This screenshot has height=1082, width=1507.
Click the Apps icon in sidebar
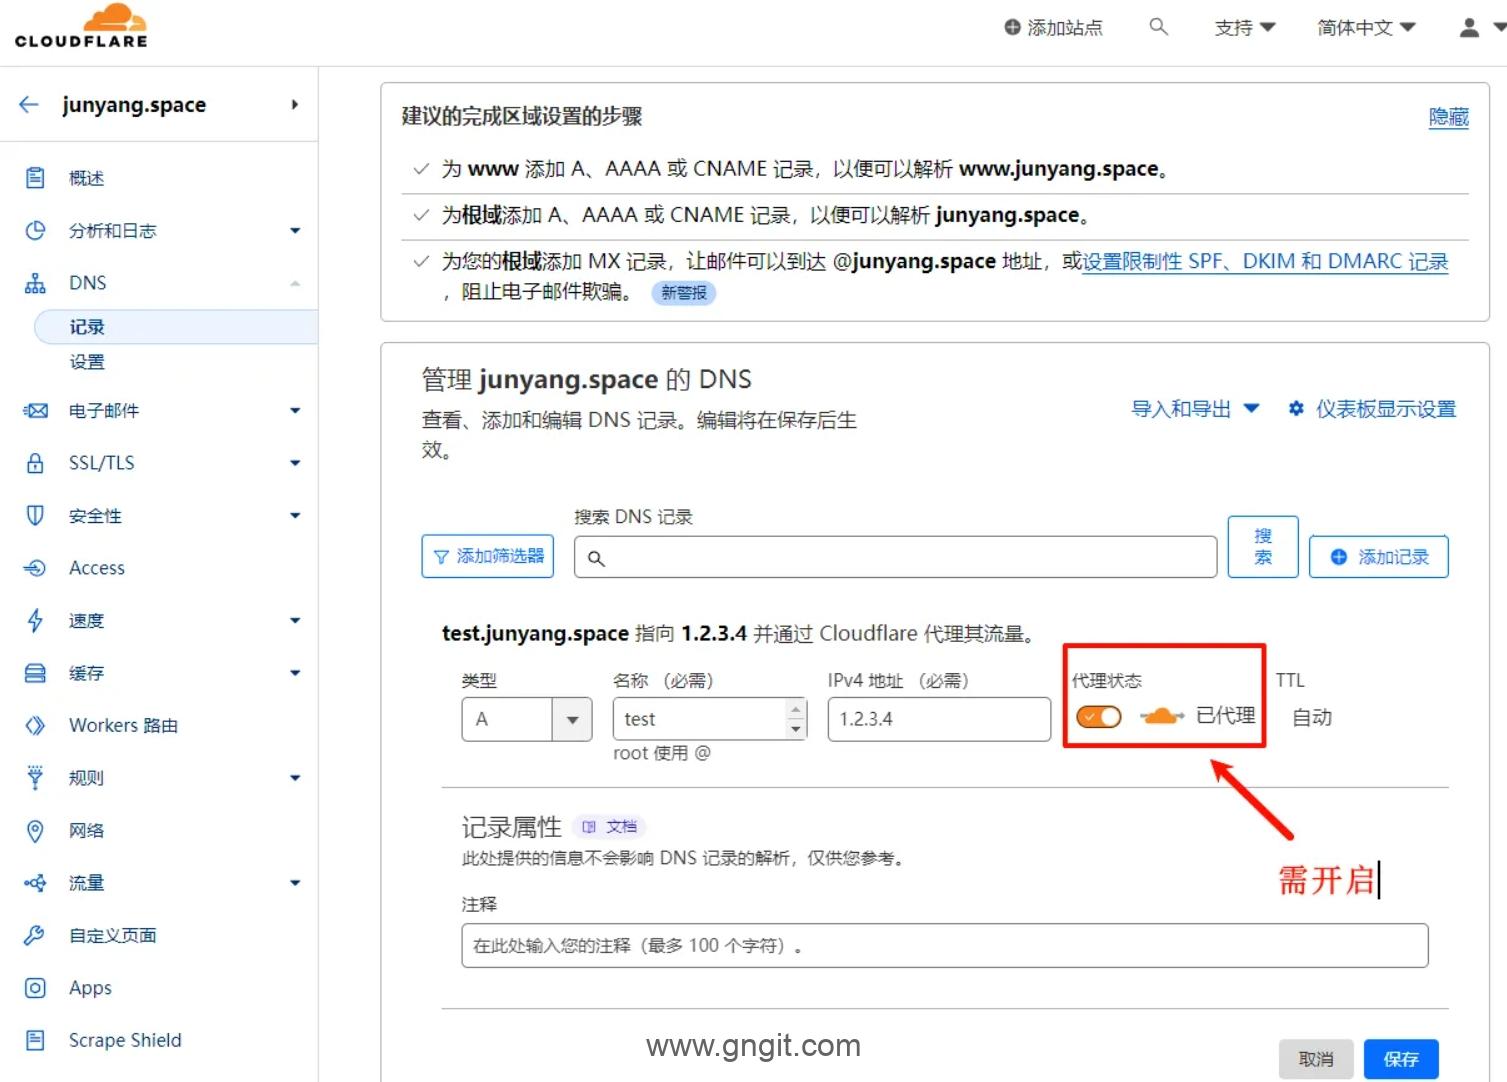click(35, 988)
